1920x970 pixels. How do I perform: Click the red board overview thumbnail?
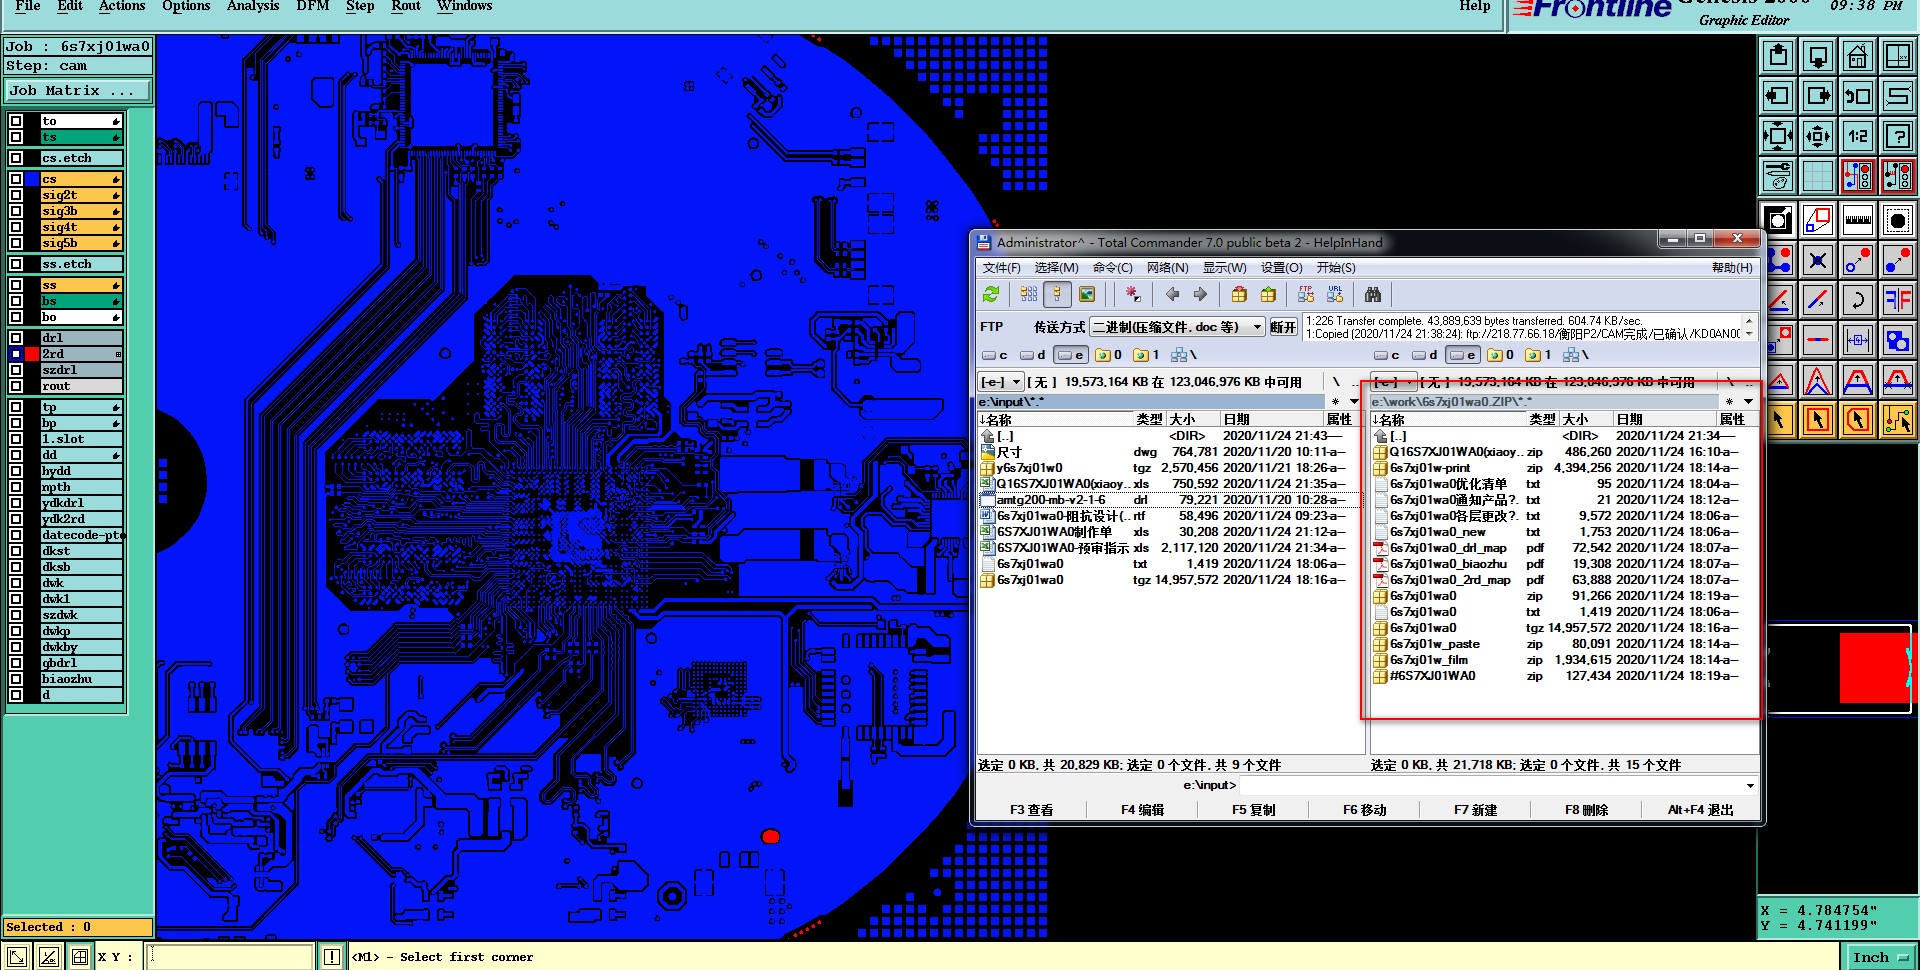(x=1874, y=667)
